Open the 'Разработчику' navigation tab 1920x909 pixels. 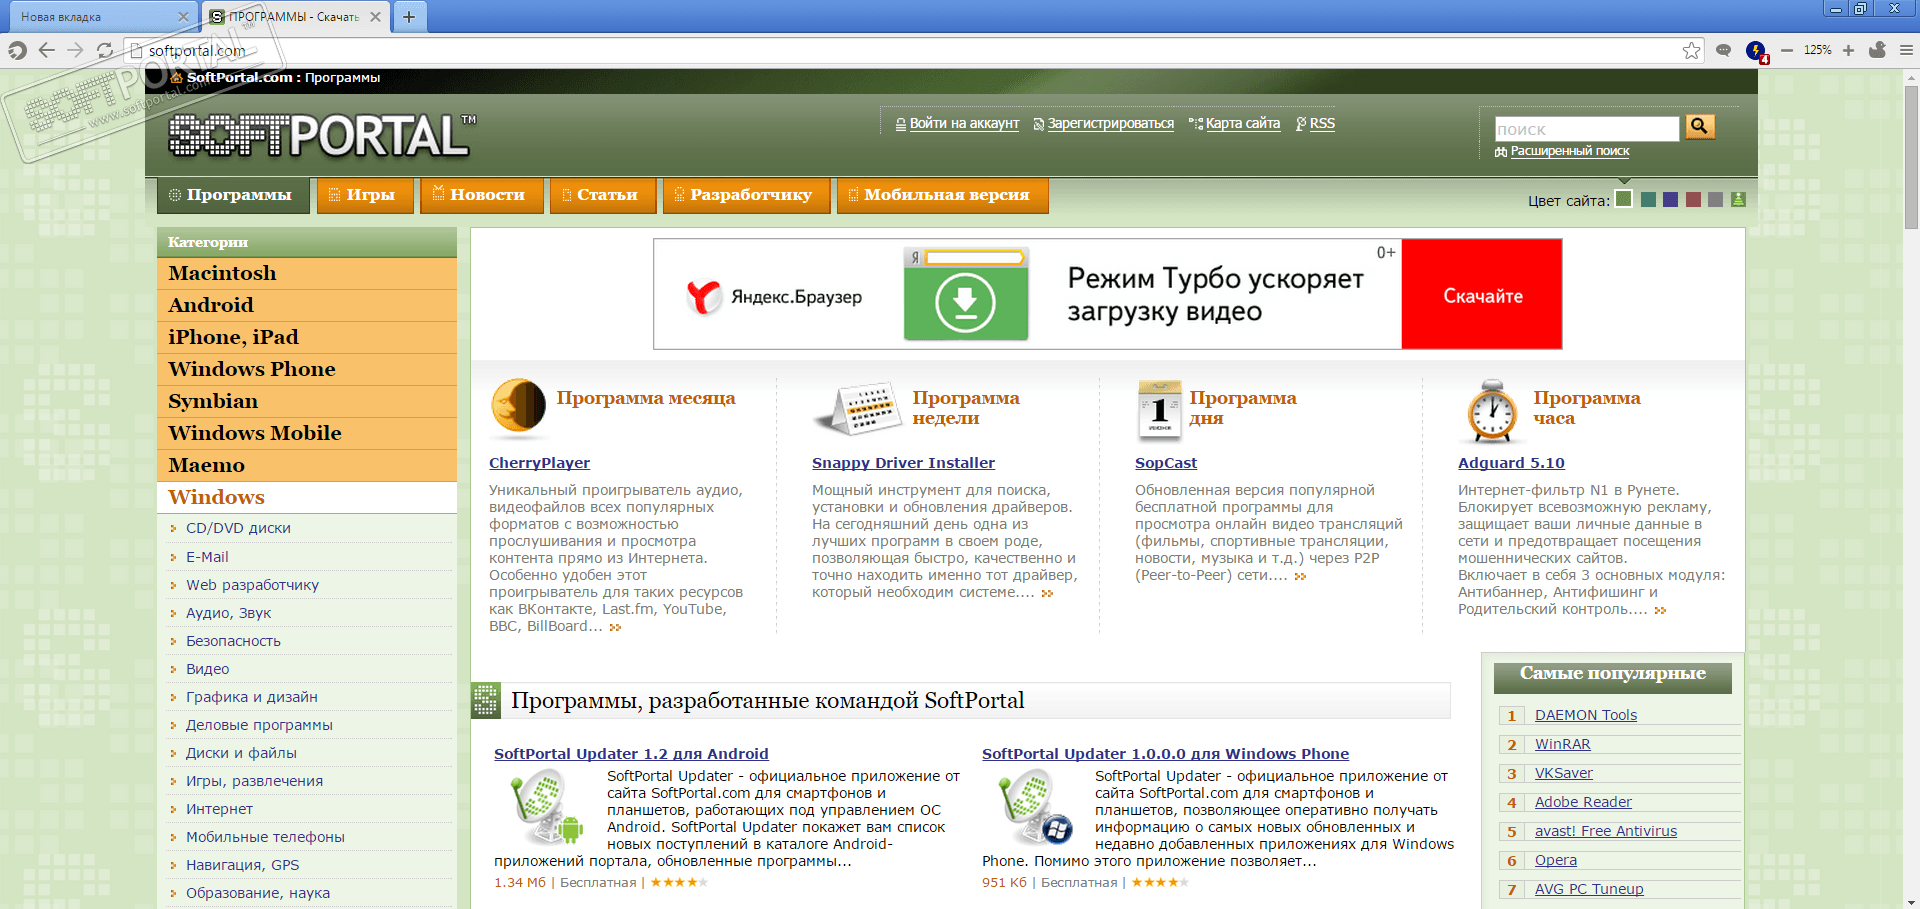point(746,195)
